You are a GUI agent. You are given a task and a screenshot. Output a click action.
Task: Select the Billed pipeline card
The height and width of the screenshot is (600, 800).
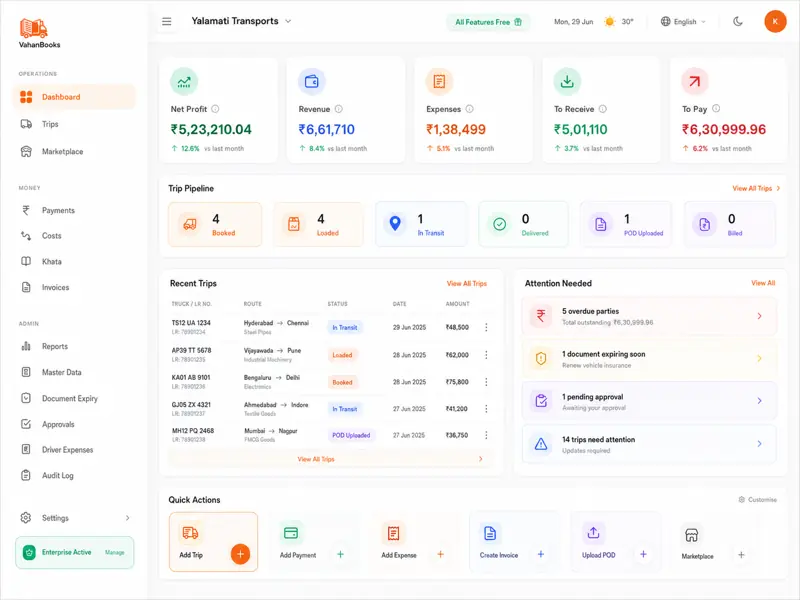[730, 224]
